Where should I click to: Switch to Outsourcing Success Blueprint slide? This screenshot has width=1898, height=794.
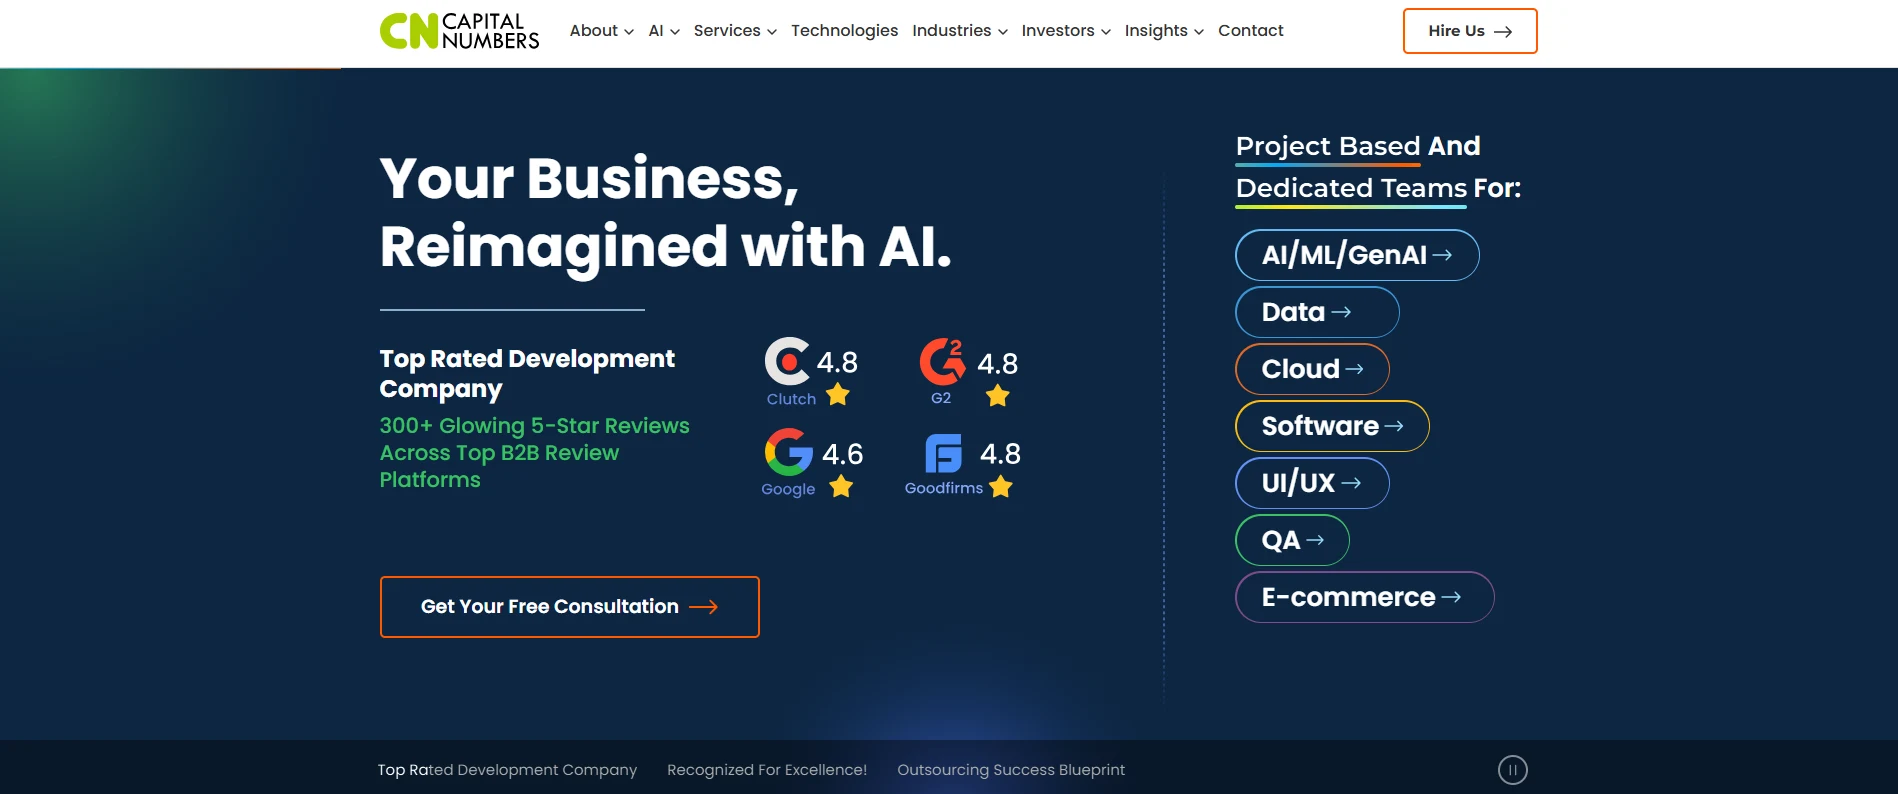(x=1011, y=770)
